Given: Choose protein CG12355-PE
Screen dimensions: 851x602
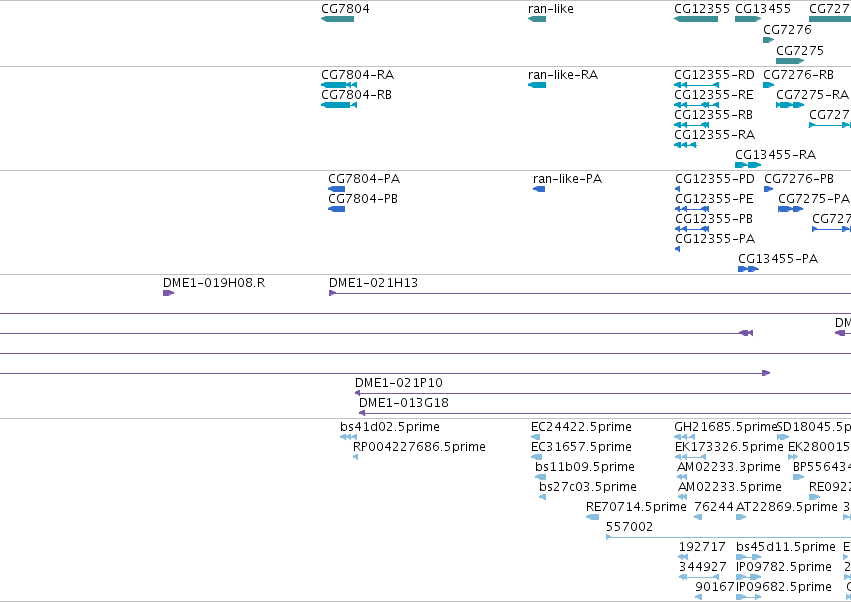Looking at the screenshot, I should click(714, 199).
